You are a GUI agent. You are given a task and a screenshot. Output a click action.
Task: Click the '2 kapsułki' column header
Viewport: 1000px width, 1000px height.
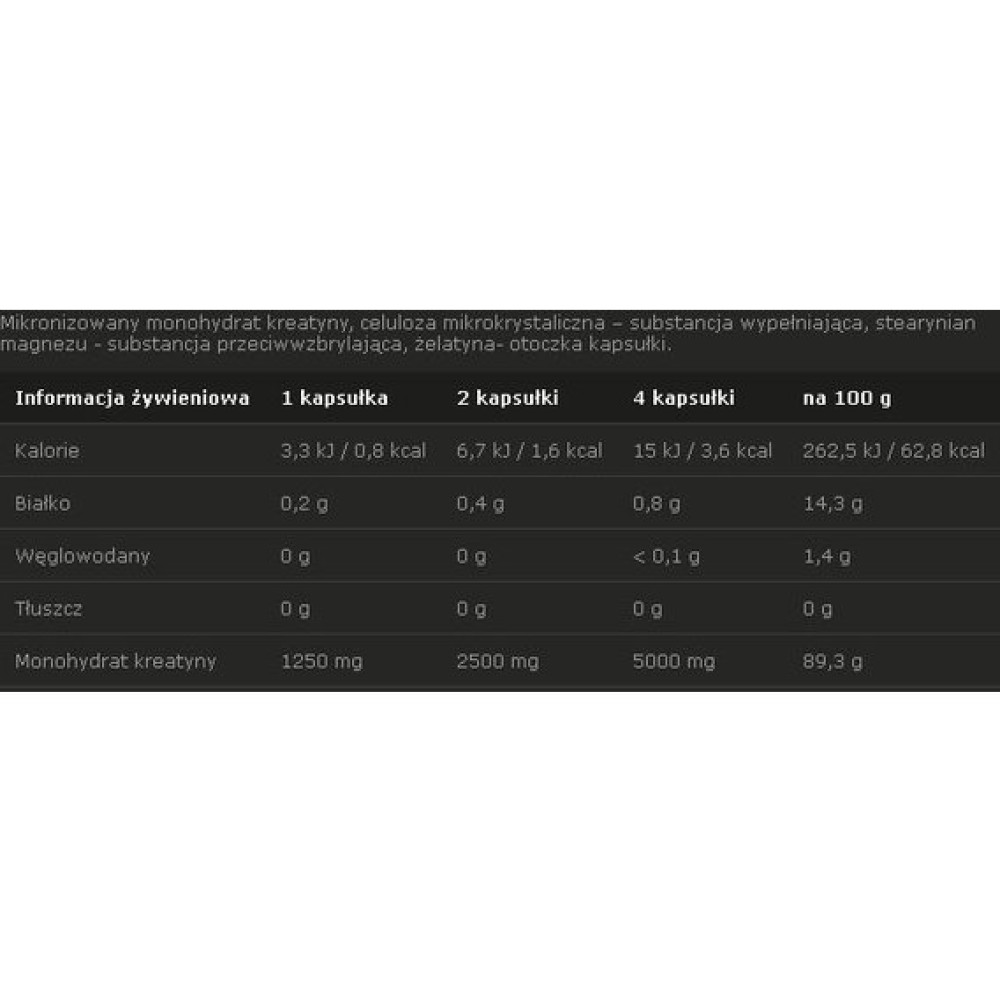click(x=507, y=398)
